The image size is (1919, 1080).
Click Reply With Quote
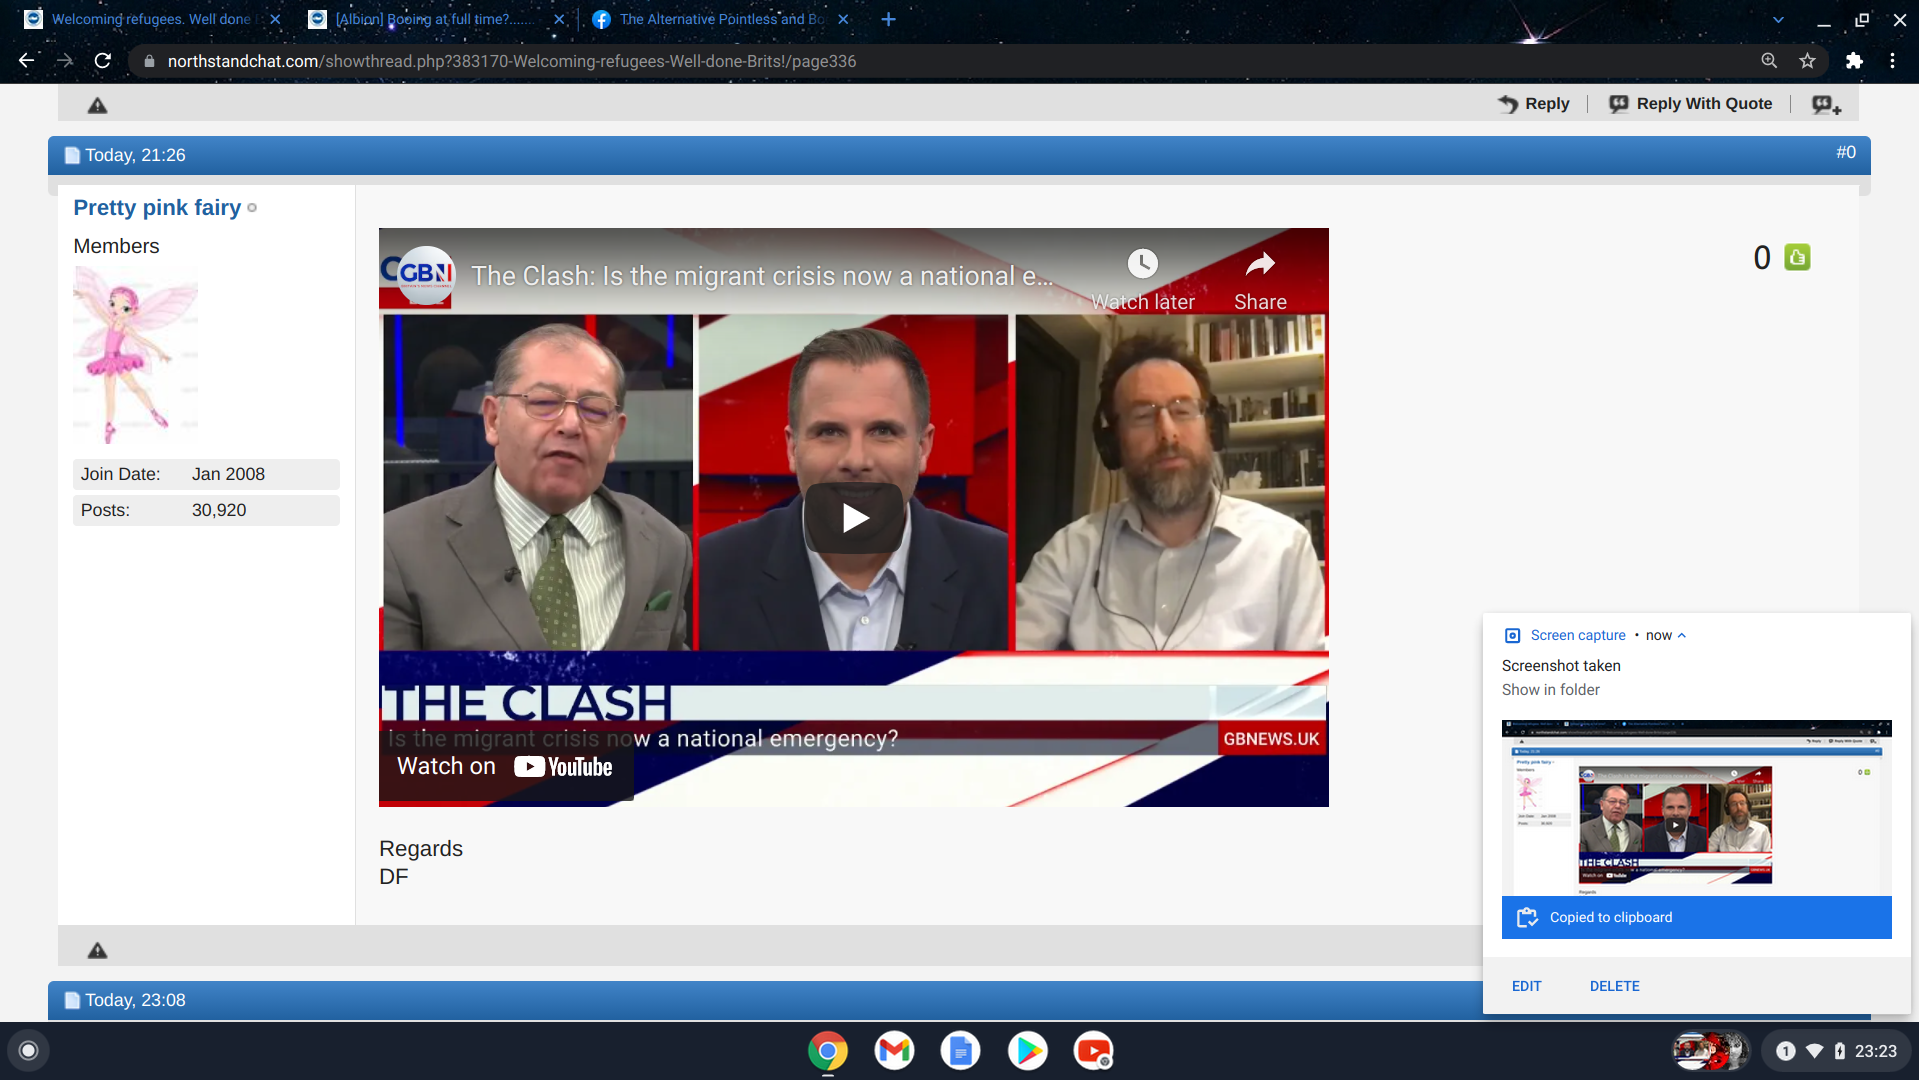pos(1690,104)
